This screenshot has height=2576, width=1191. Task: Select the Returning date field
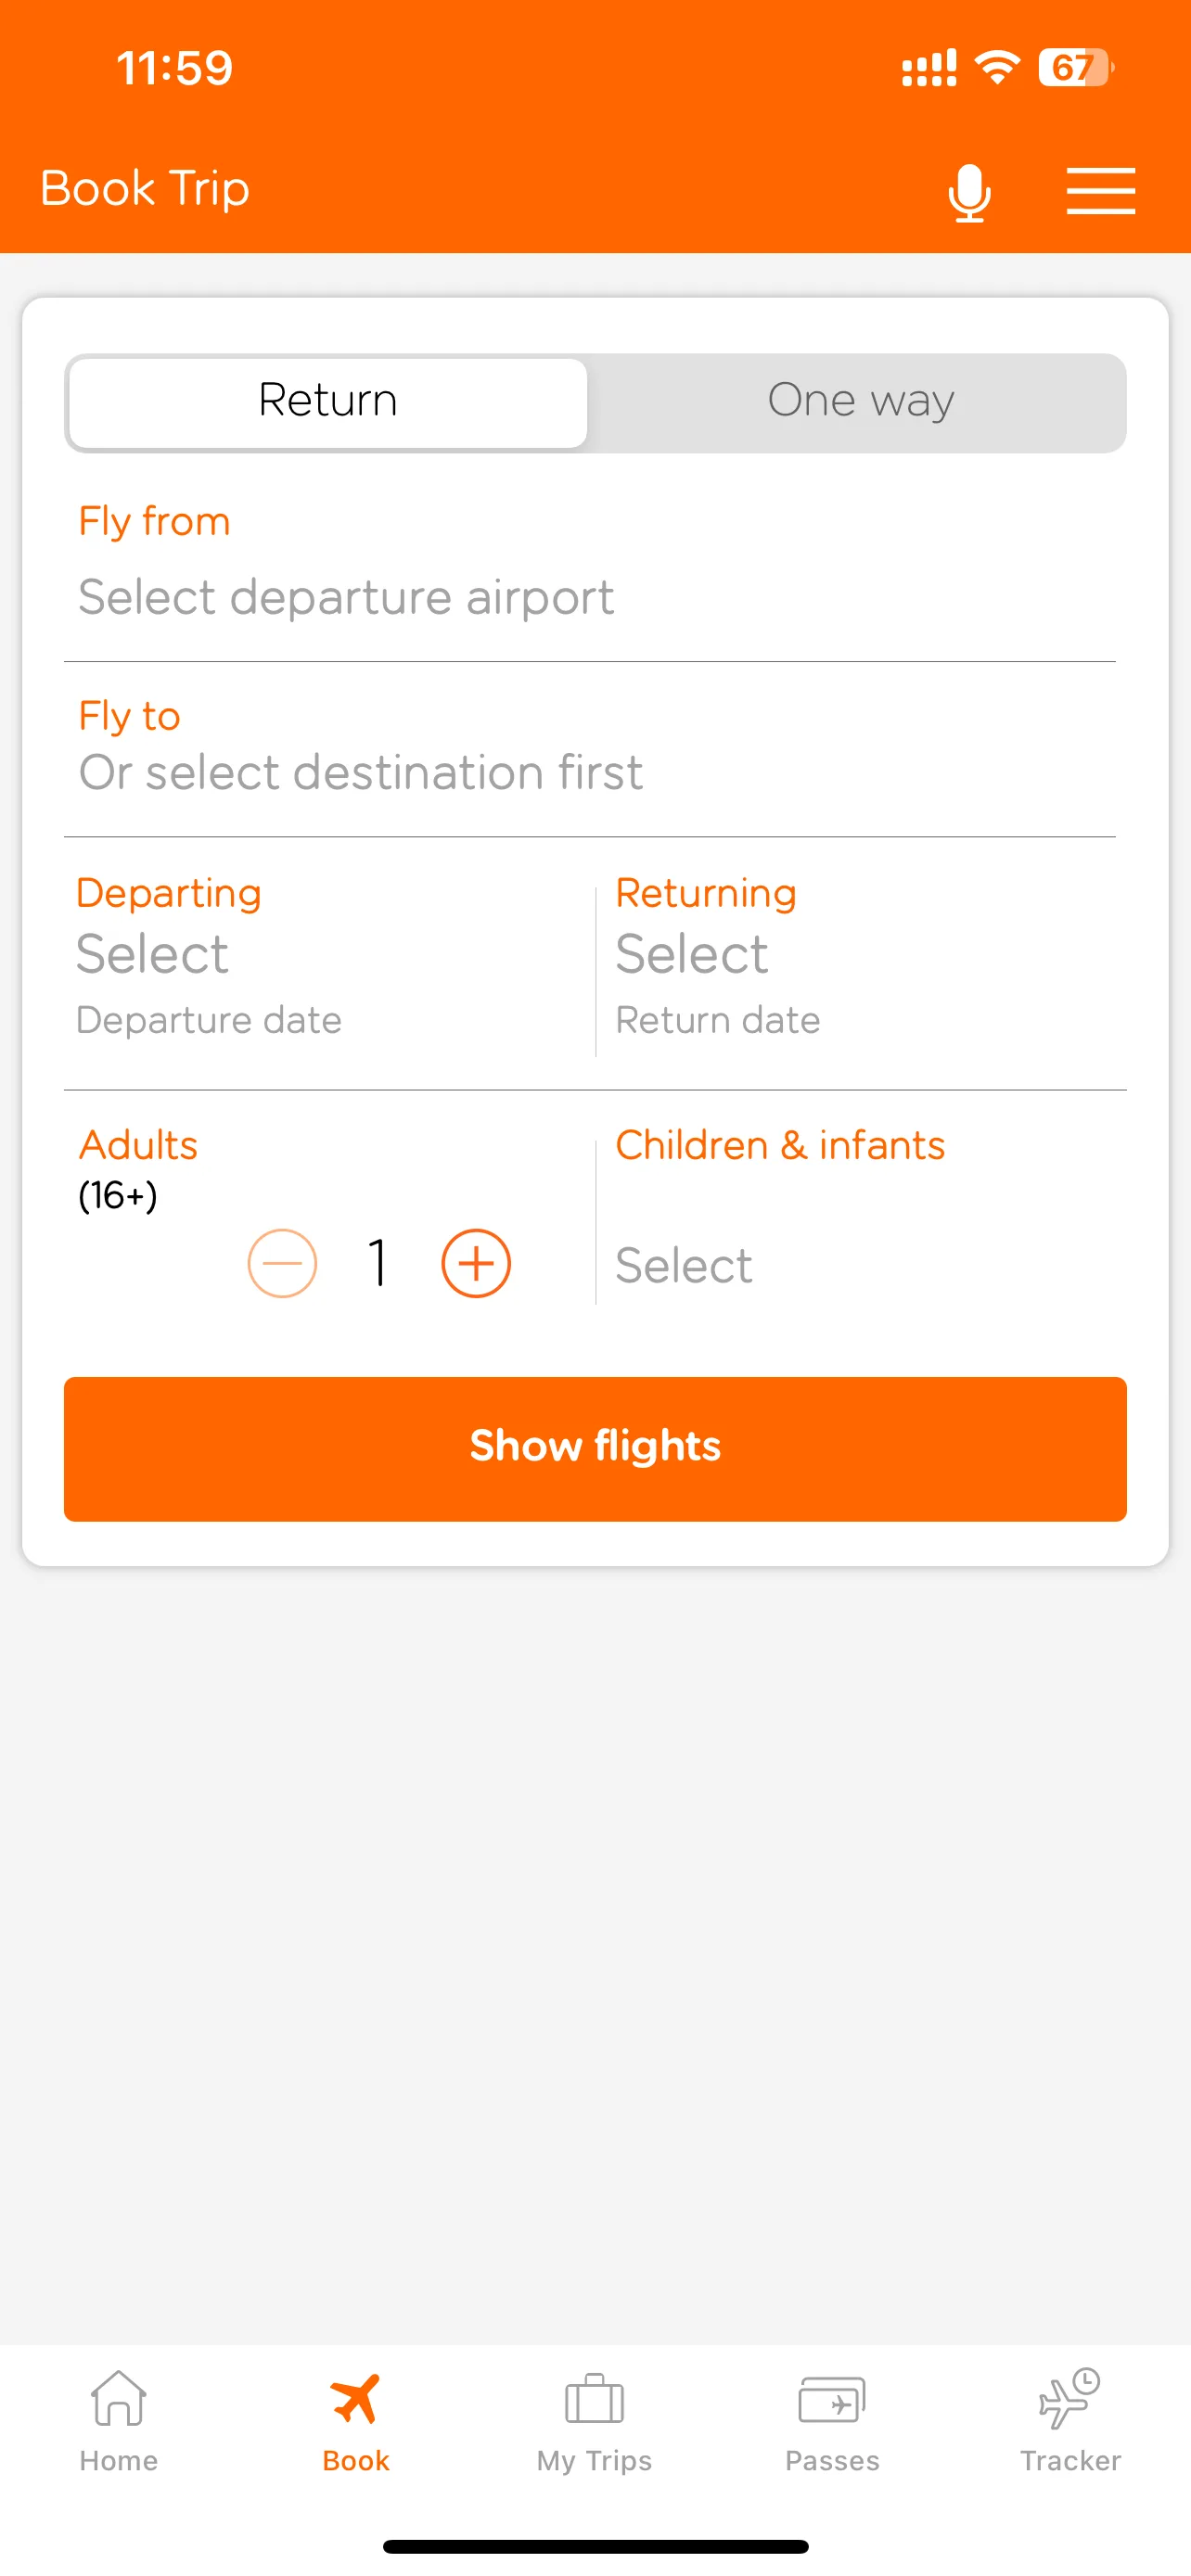(x=718, y=955)
